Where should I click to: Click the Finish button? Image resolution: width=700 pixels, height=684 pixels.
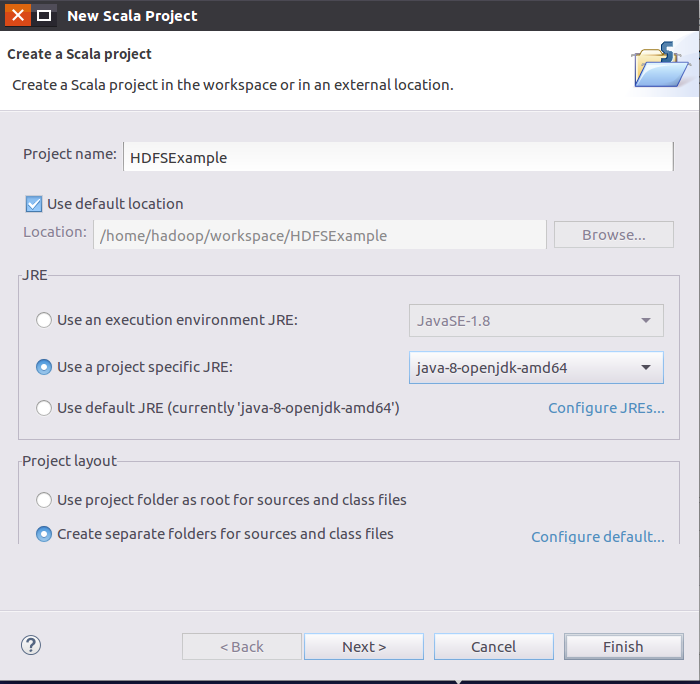pos(623,647)
